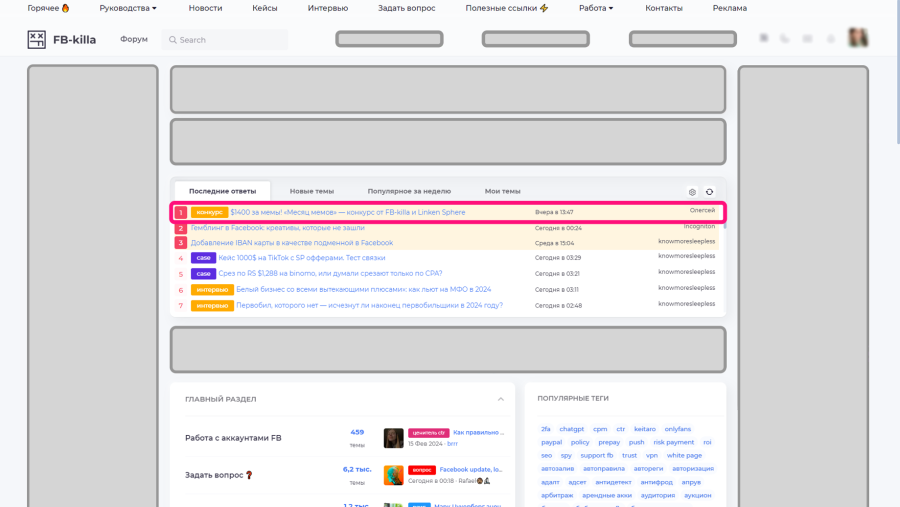Screen dimensions: 900x507
Task: Open thread Кейс 1000$ на TikTok
Action: pos(302,258)
